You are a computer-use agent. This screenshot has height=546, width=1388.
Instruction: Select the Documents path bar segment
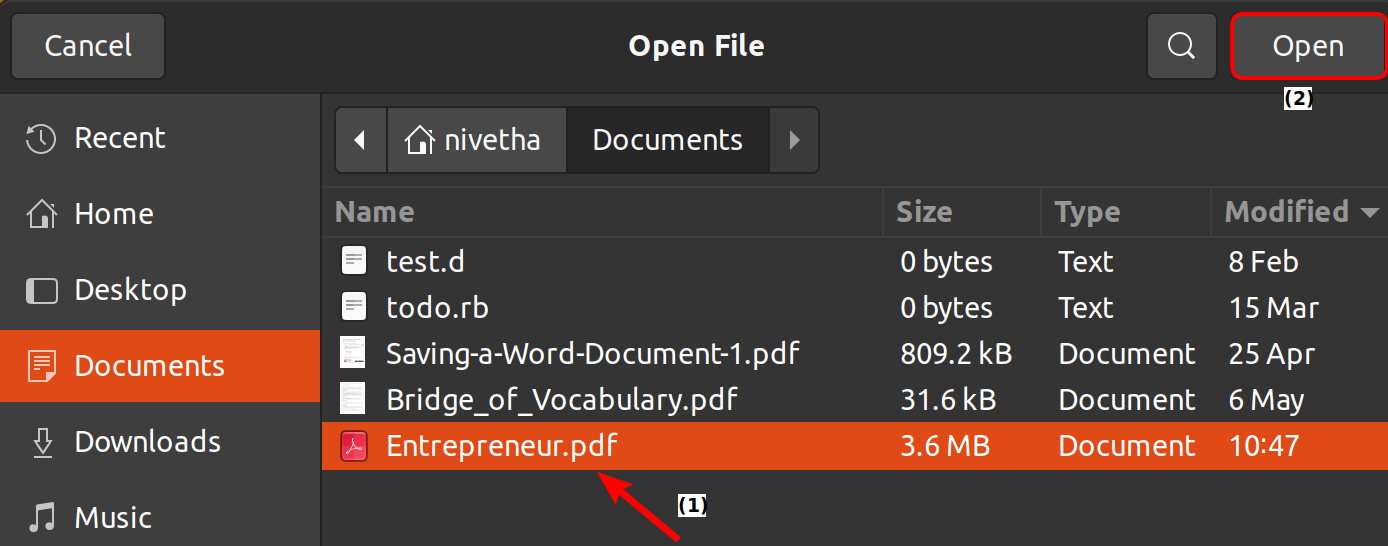[667, 140]
